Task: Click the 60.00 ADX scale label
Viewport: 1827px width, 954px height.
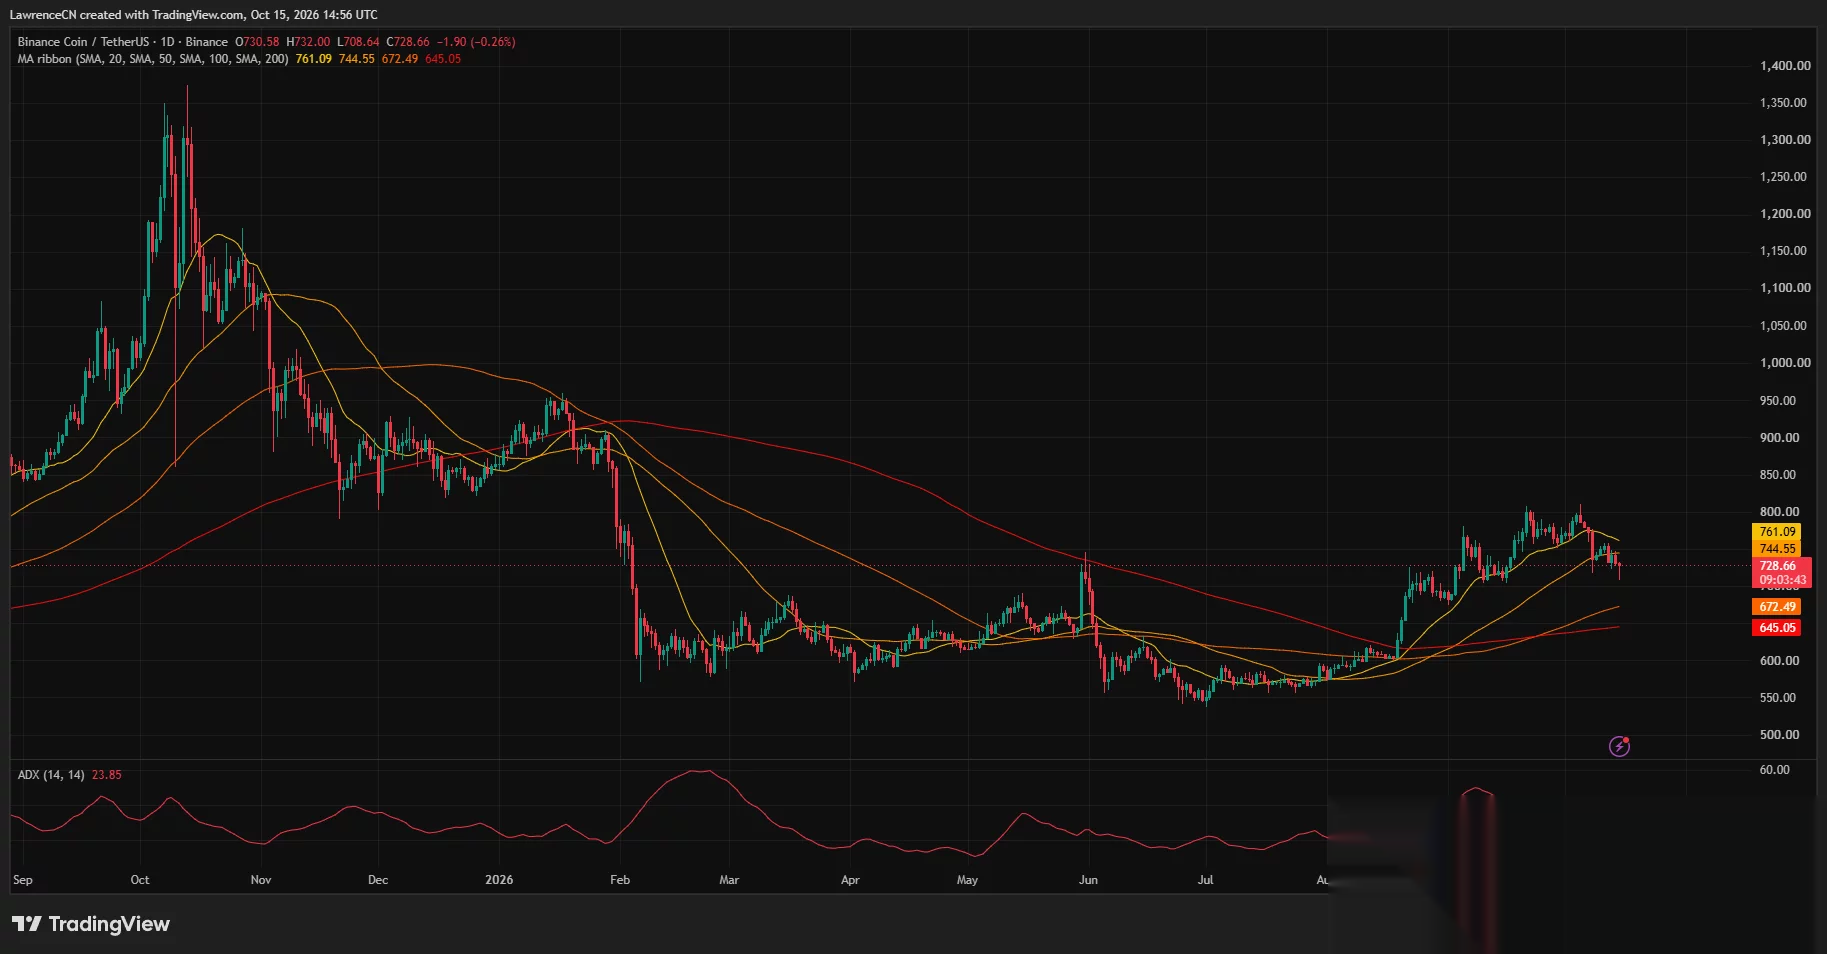Action: (1775, 770)
